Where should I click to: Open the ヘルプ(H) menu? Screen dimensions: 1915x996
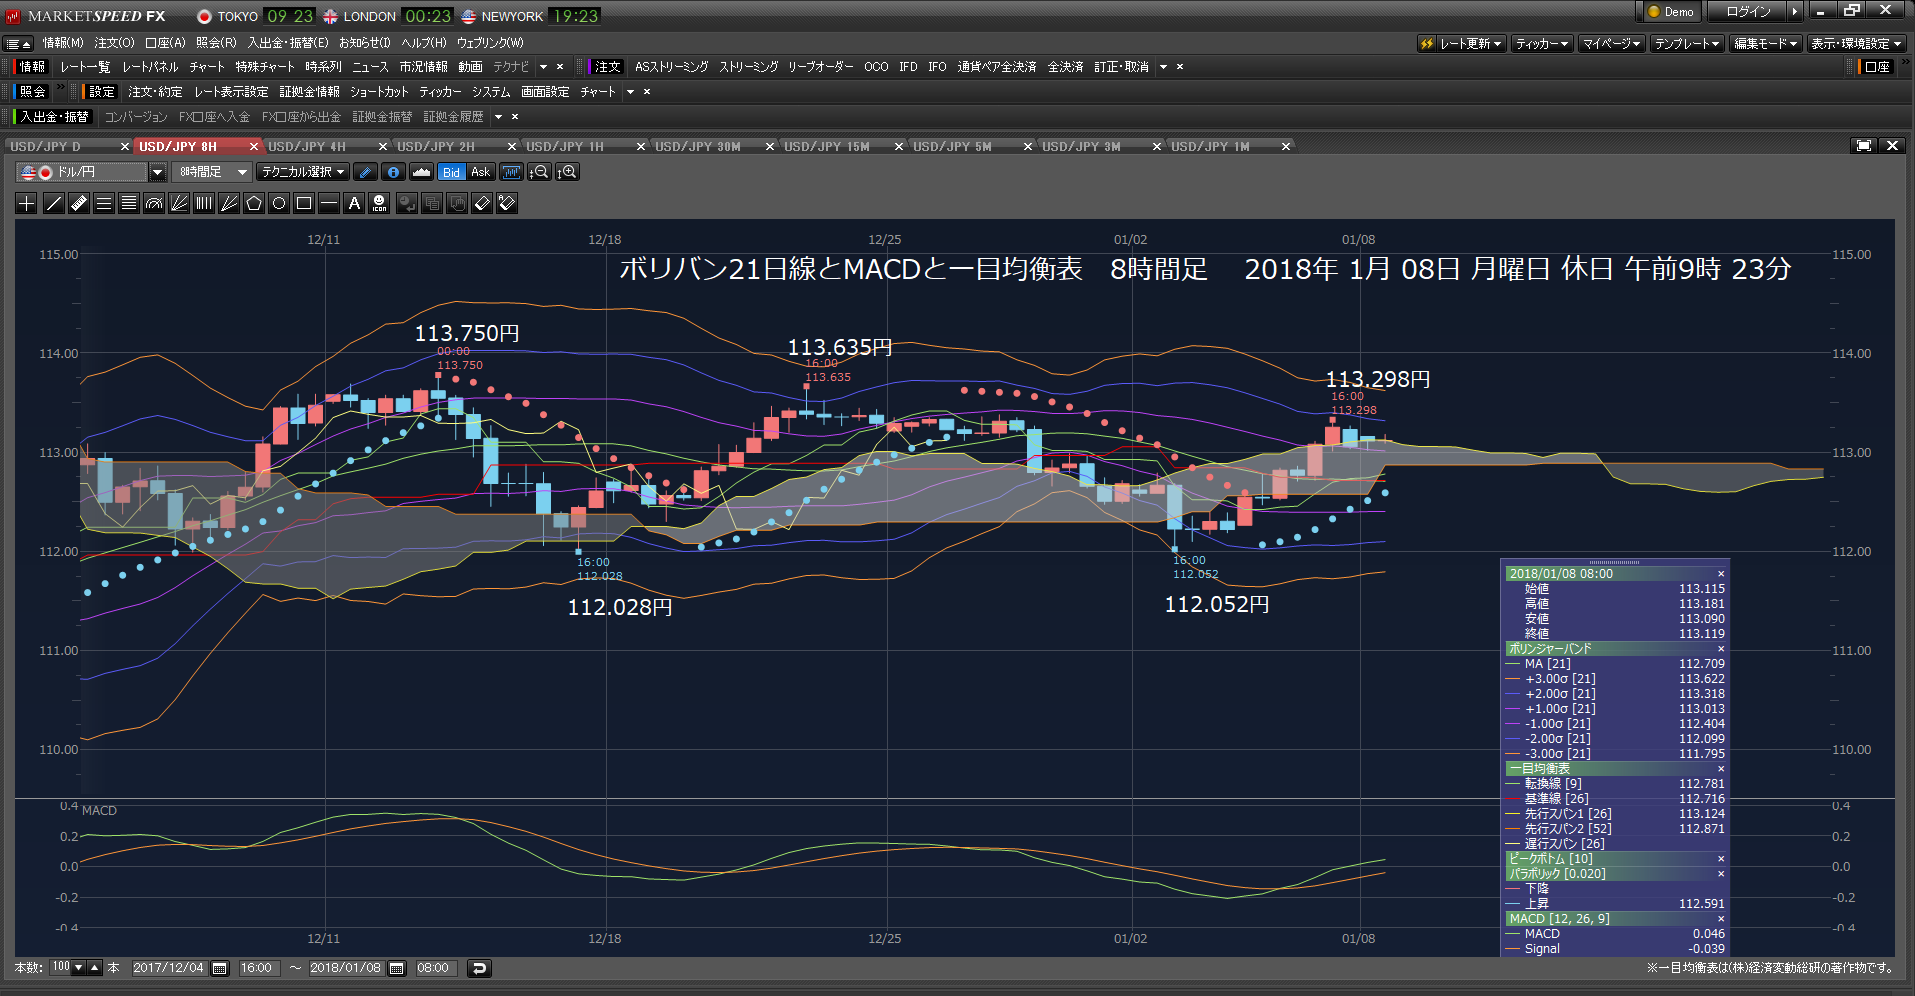tap(424, 43)
